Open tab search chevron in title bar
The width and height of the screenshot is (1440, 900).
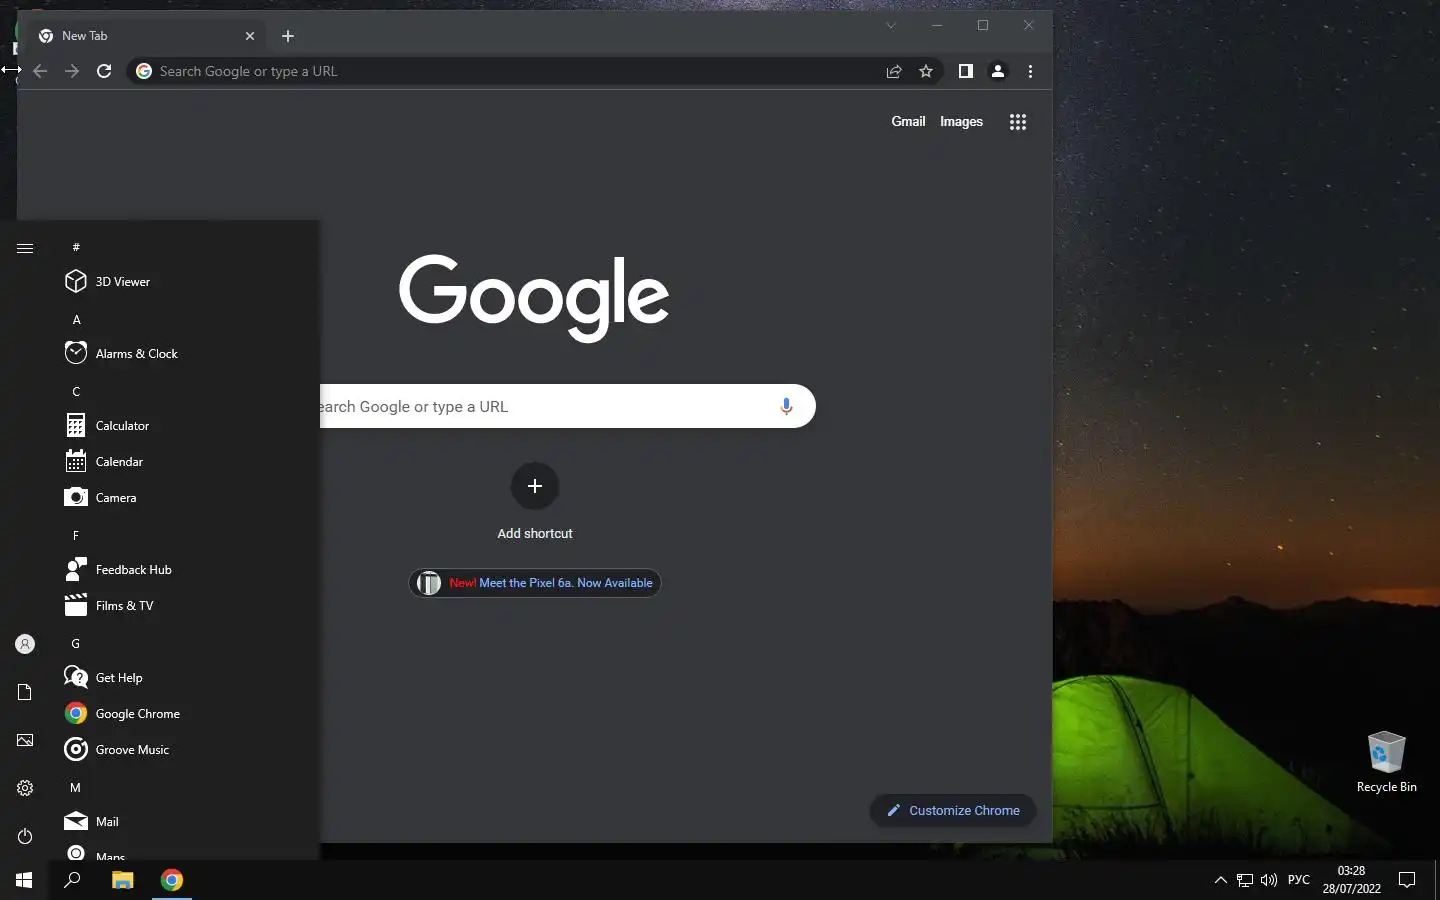(x=890, y=25)
